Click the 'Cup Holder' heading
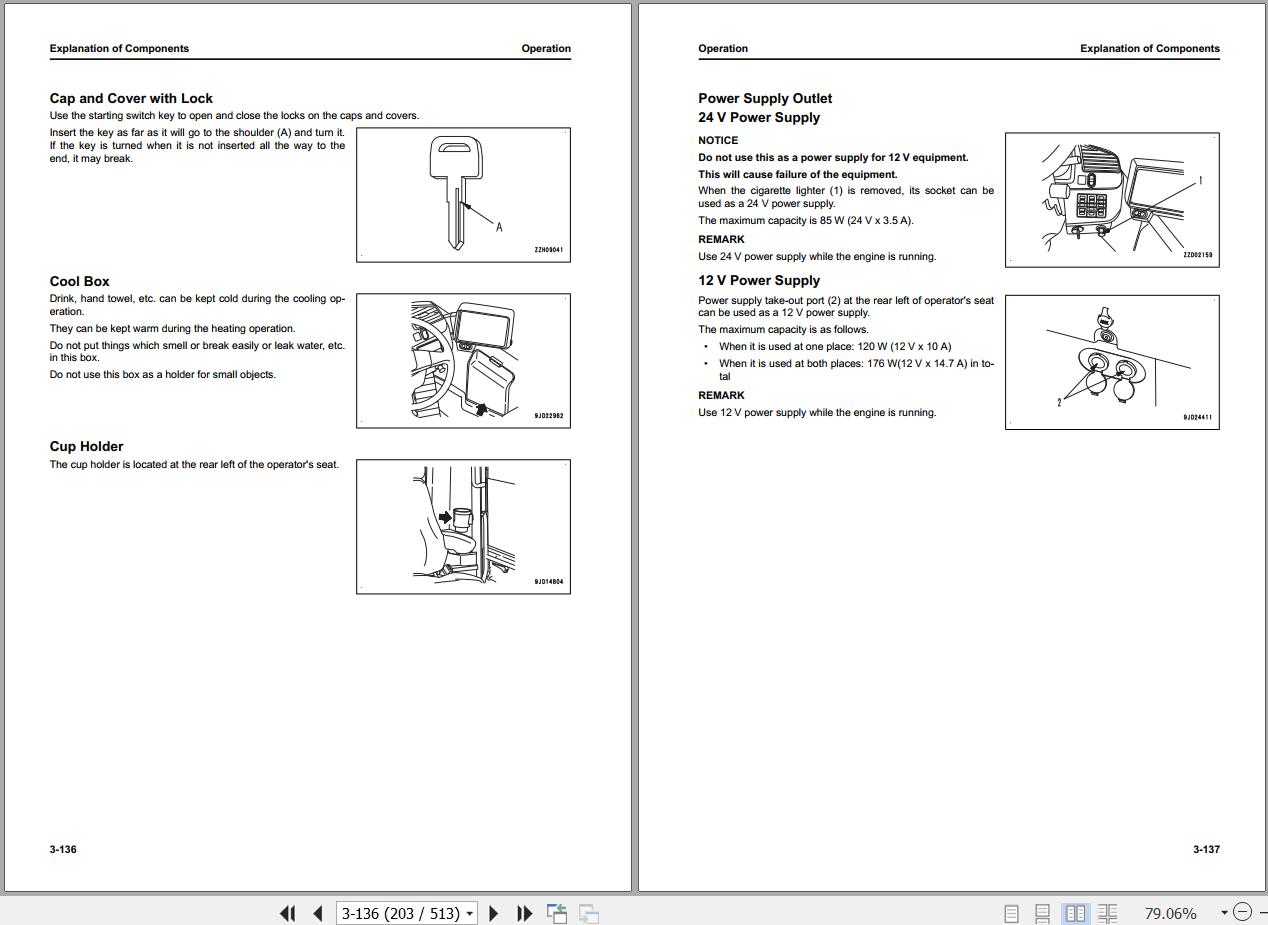Image resolution: width=1268 pixels, height=925 pixels. [x=87, y=446]
